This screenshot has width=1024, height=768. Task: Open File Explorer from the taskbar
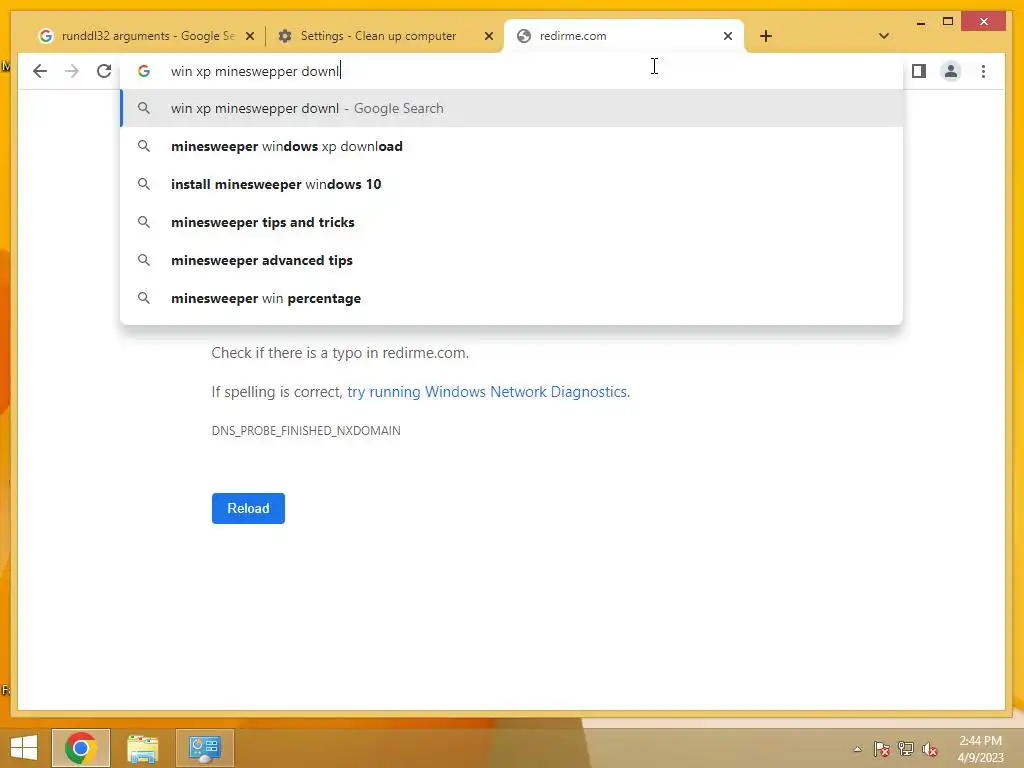click(142, 748)
